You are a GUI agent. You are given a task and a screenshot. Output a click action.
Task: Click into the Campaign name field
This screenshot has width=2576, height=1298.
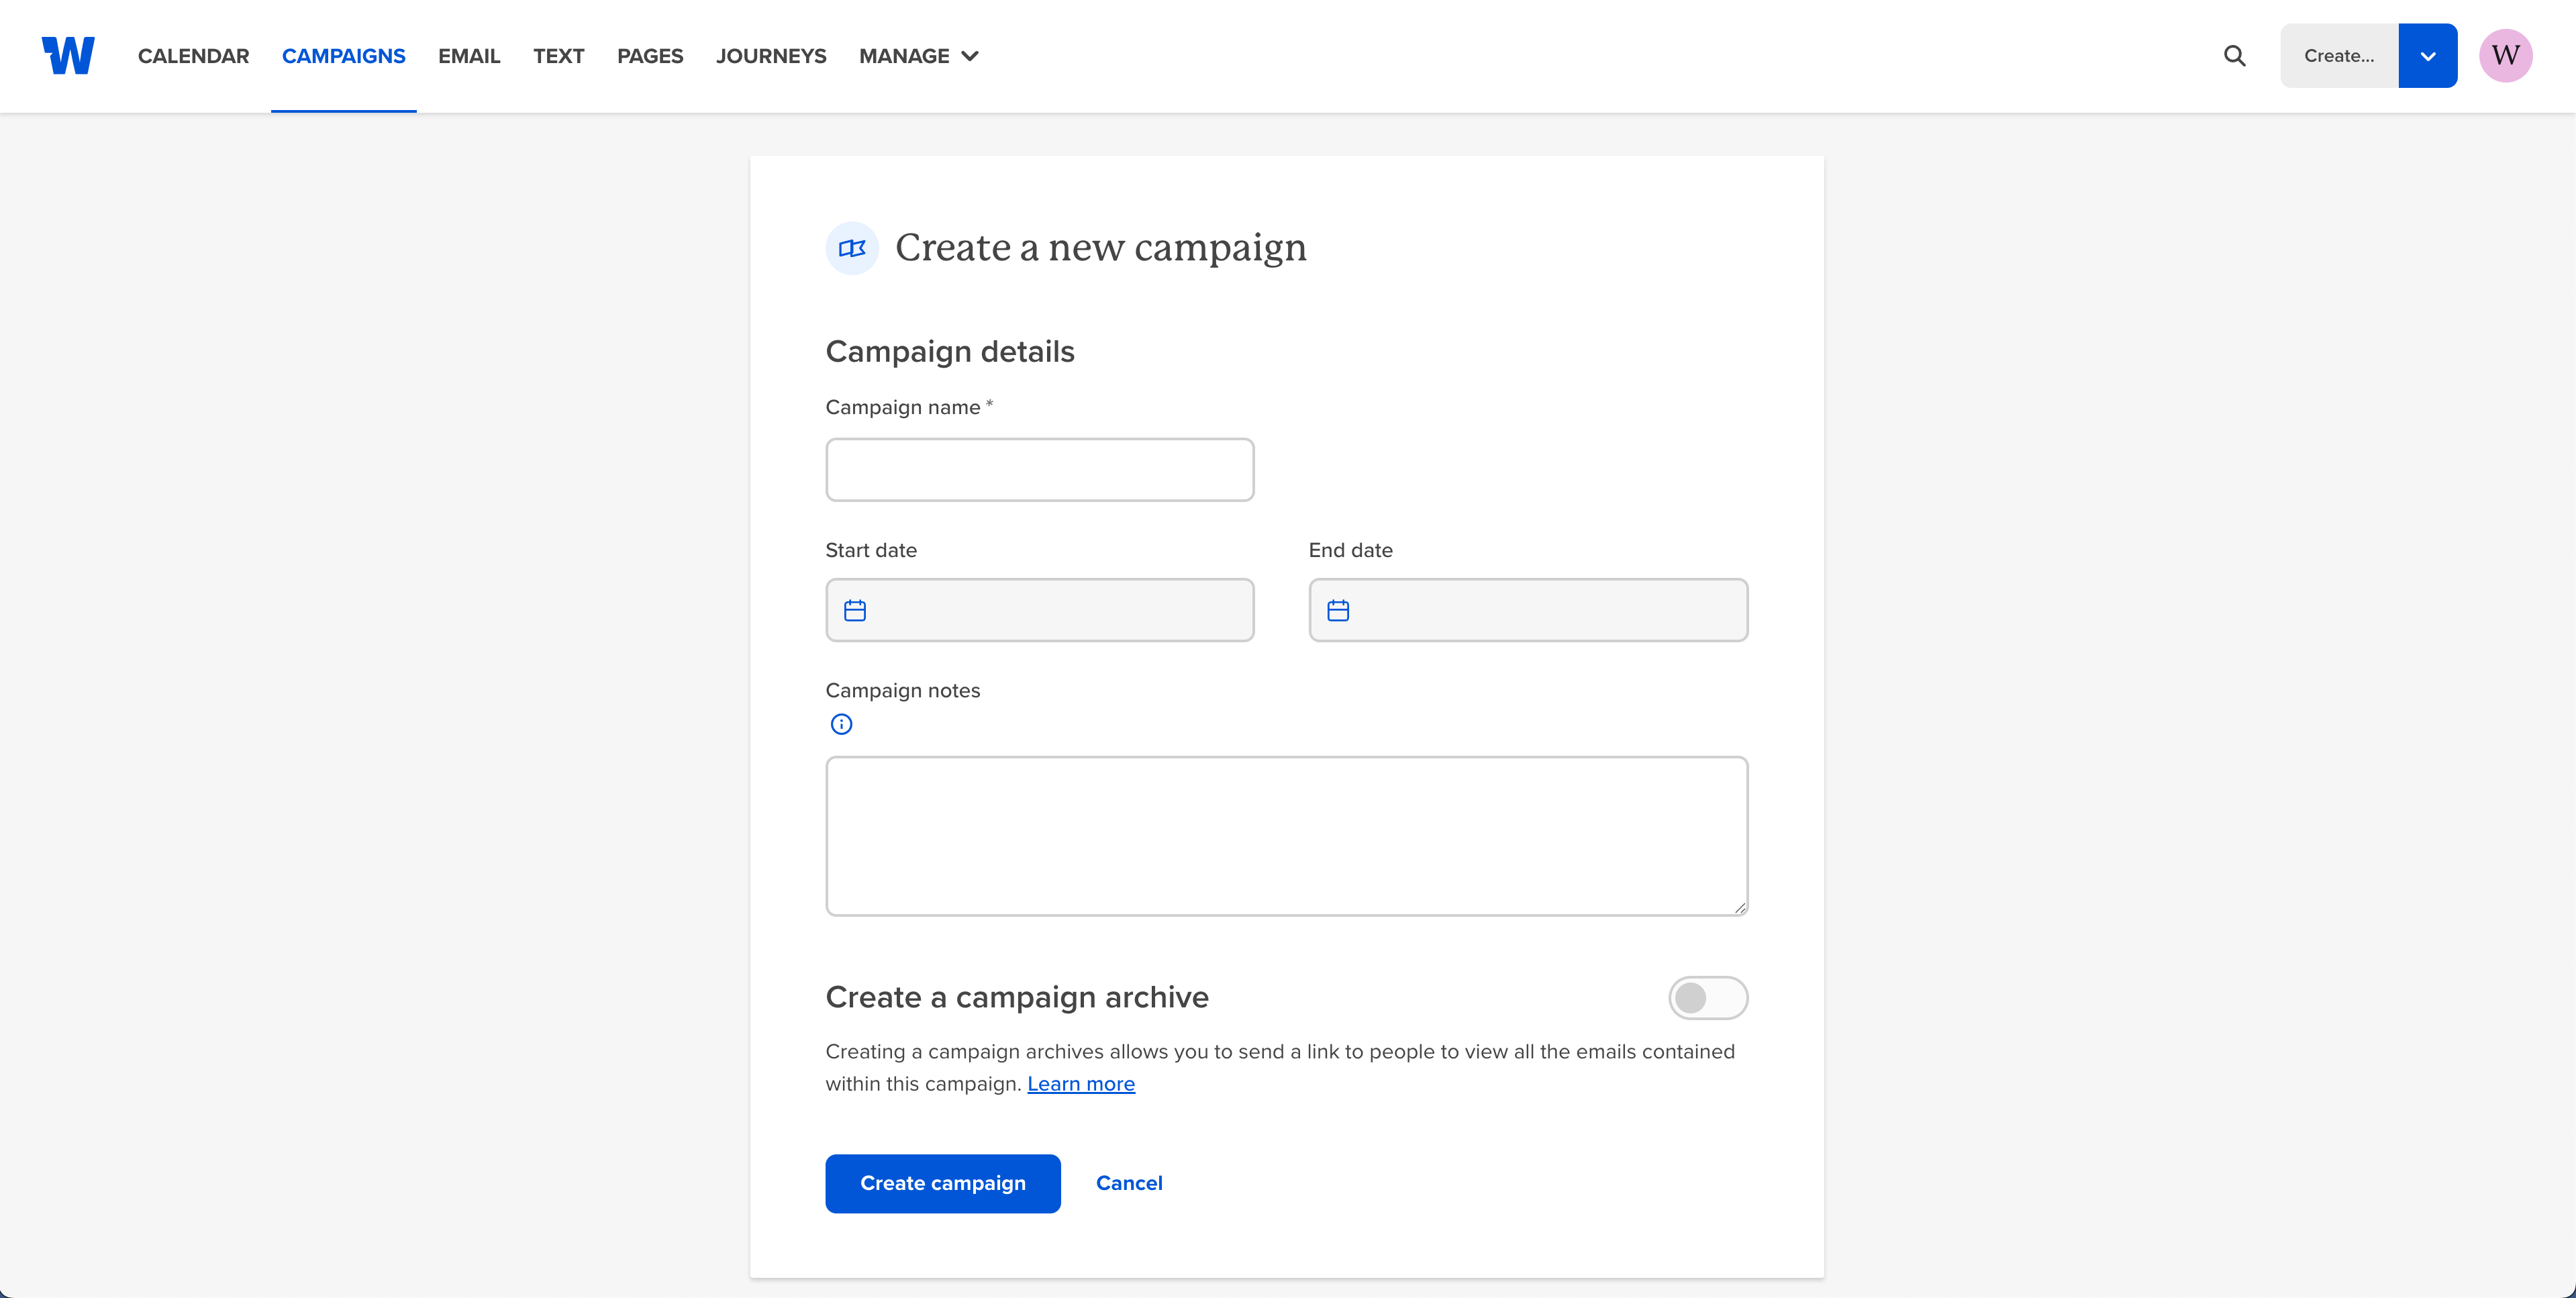point(1039,469)
